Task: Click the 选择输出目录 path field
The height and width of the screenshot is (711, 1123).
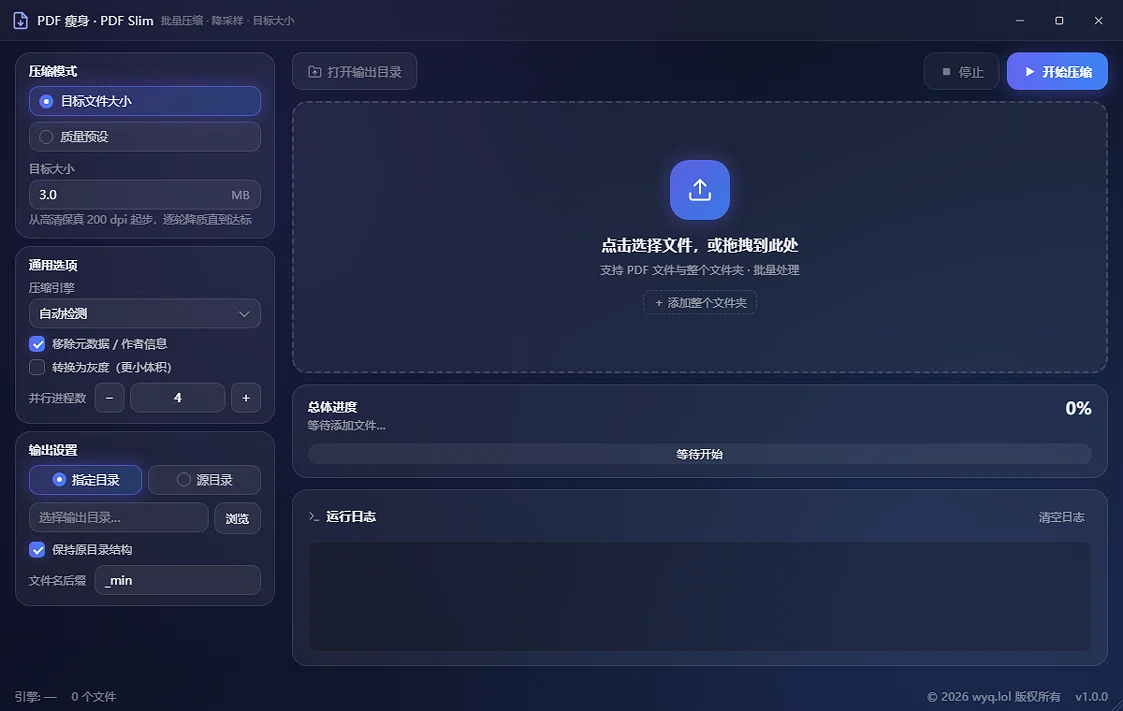Action: [x=119, y=518]
